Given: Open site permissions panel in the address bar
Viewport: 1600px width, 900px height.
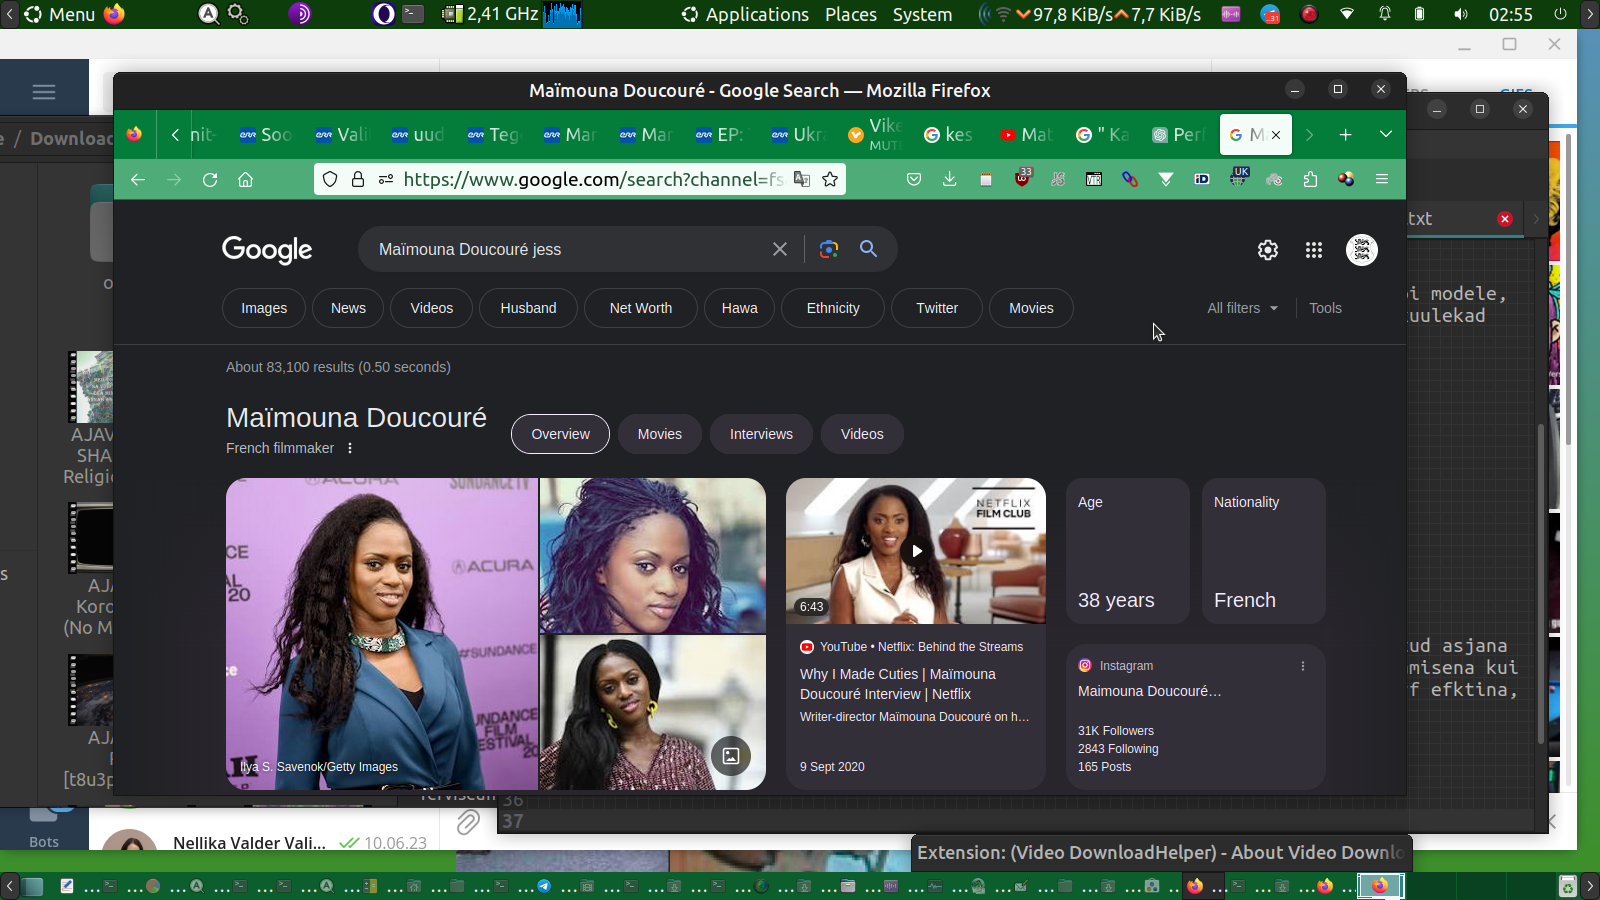Looking at the screenshot, I should 386,179.
